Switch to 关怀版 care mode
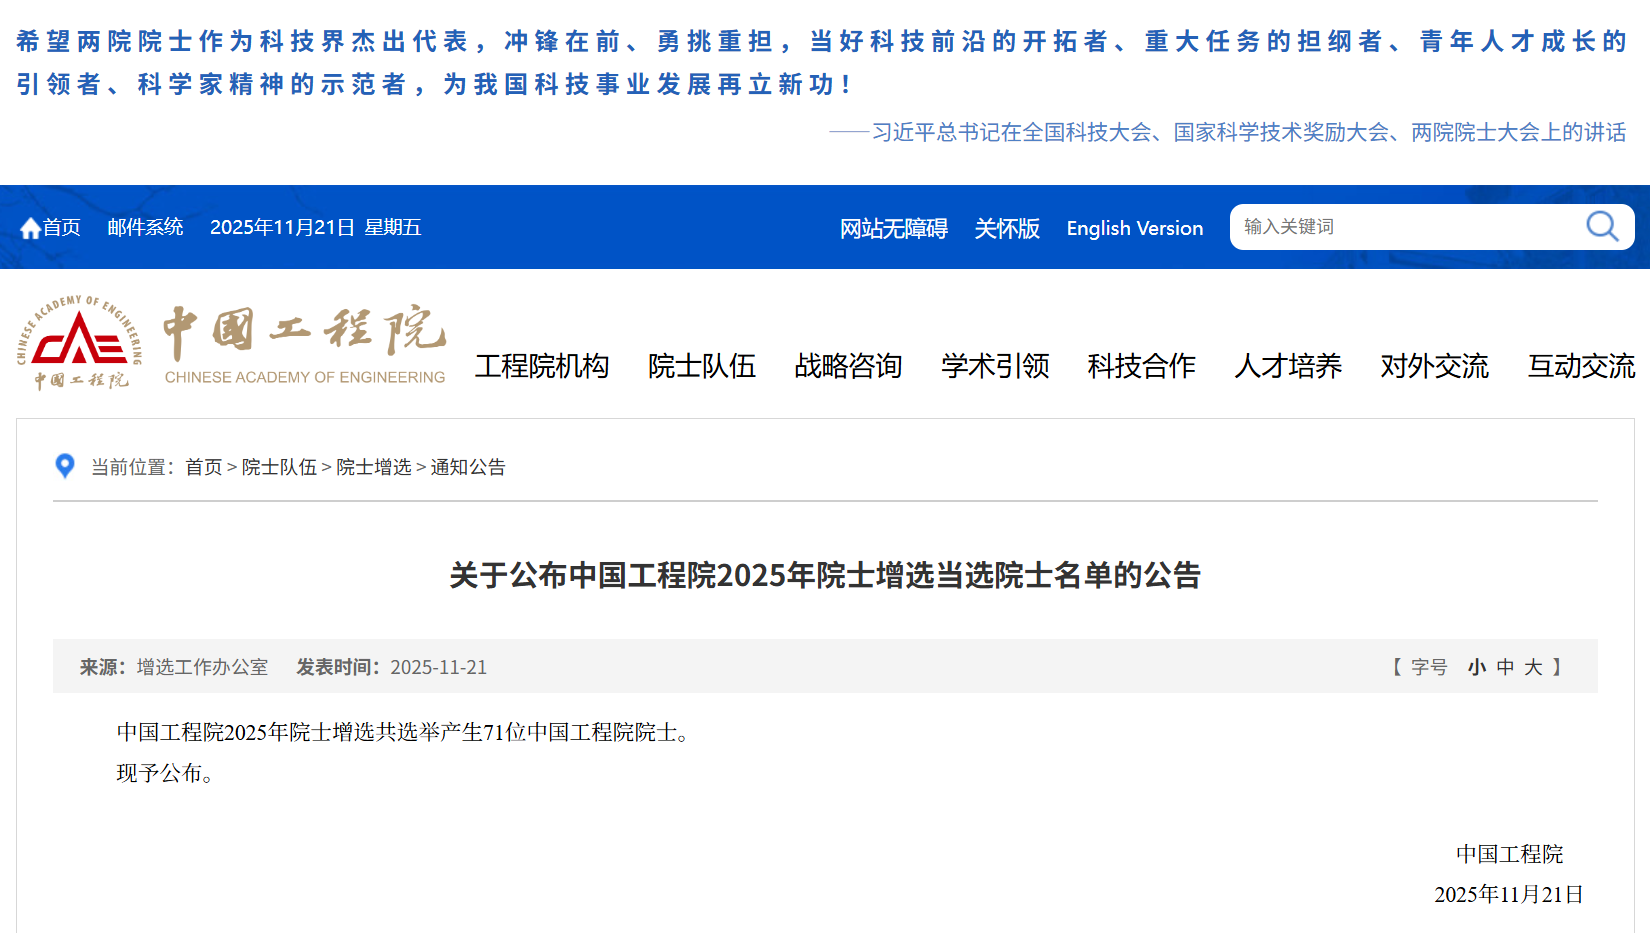The image size is (1650, 933). 1007,228
